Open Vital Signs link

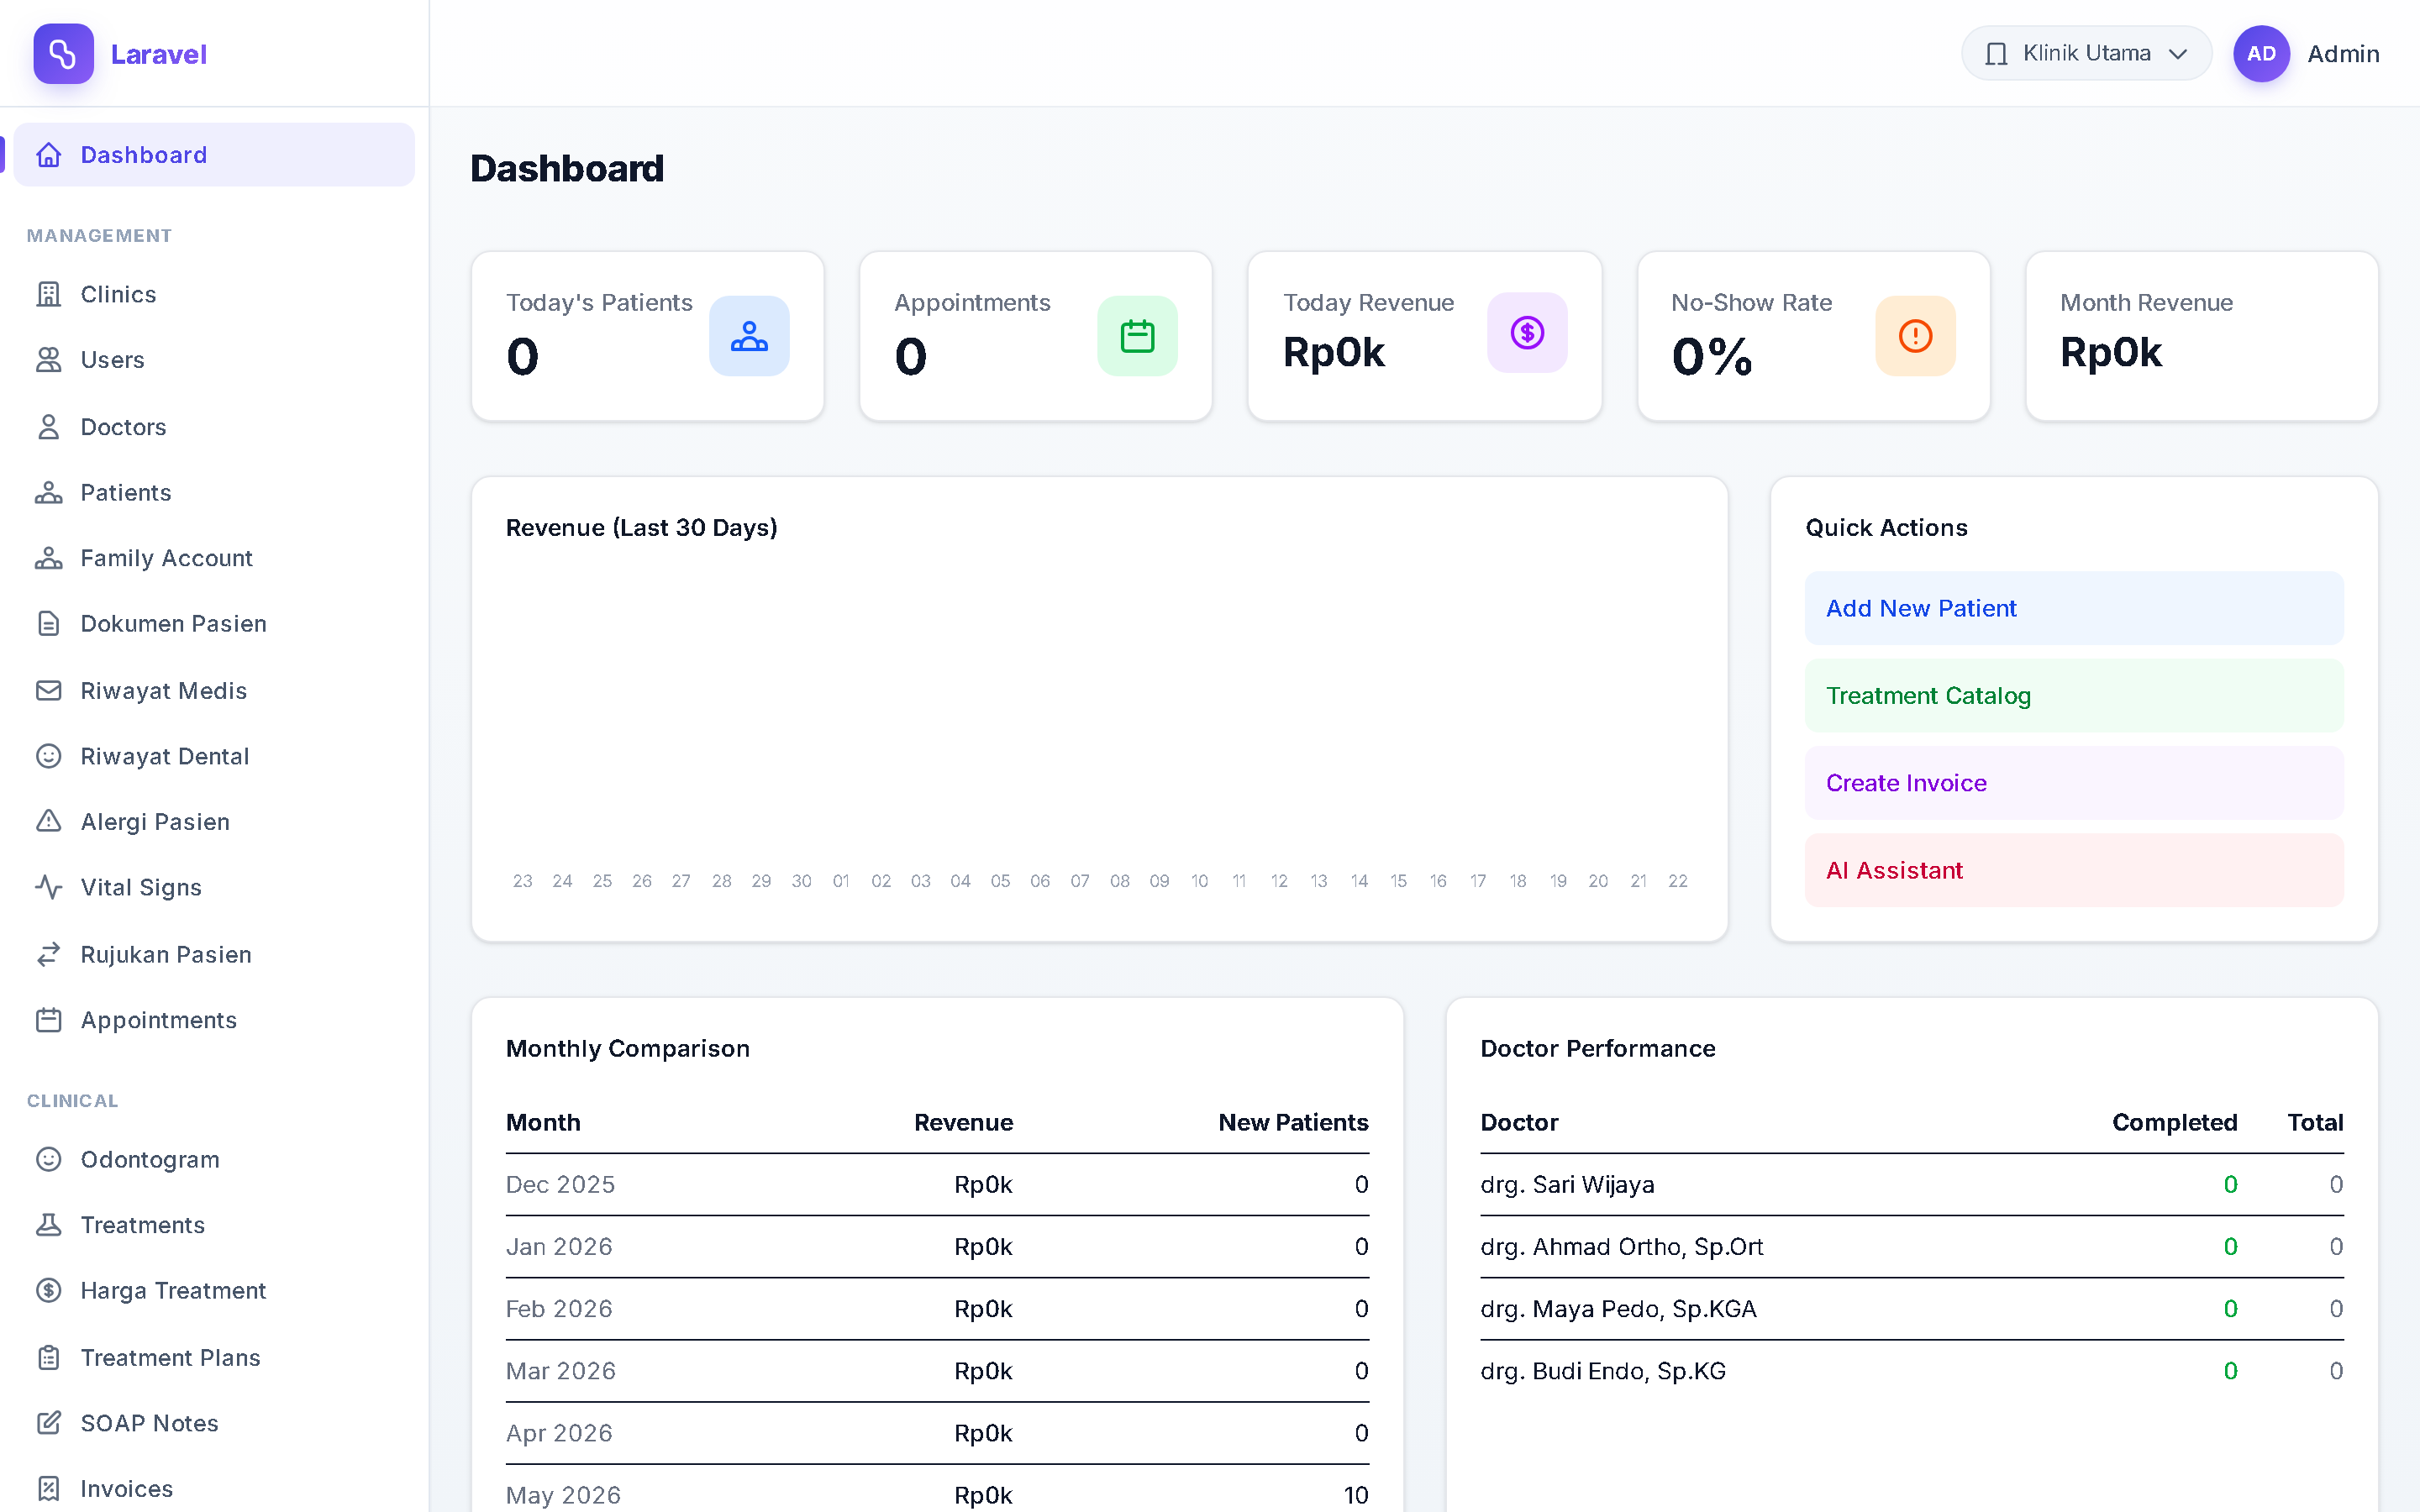pos(214,888)
